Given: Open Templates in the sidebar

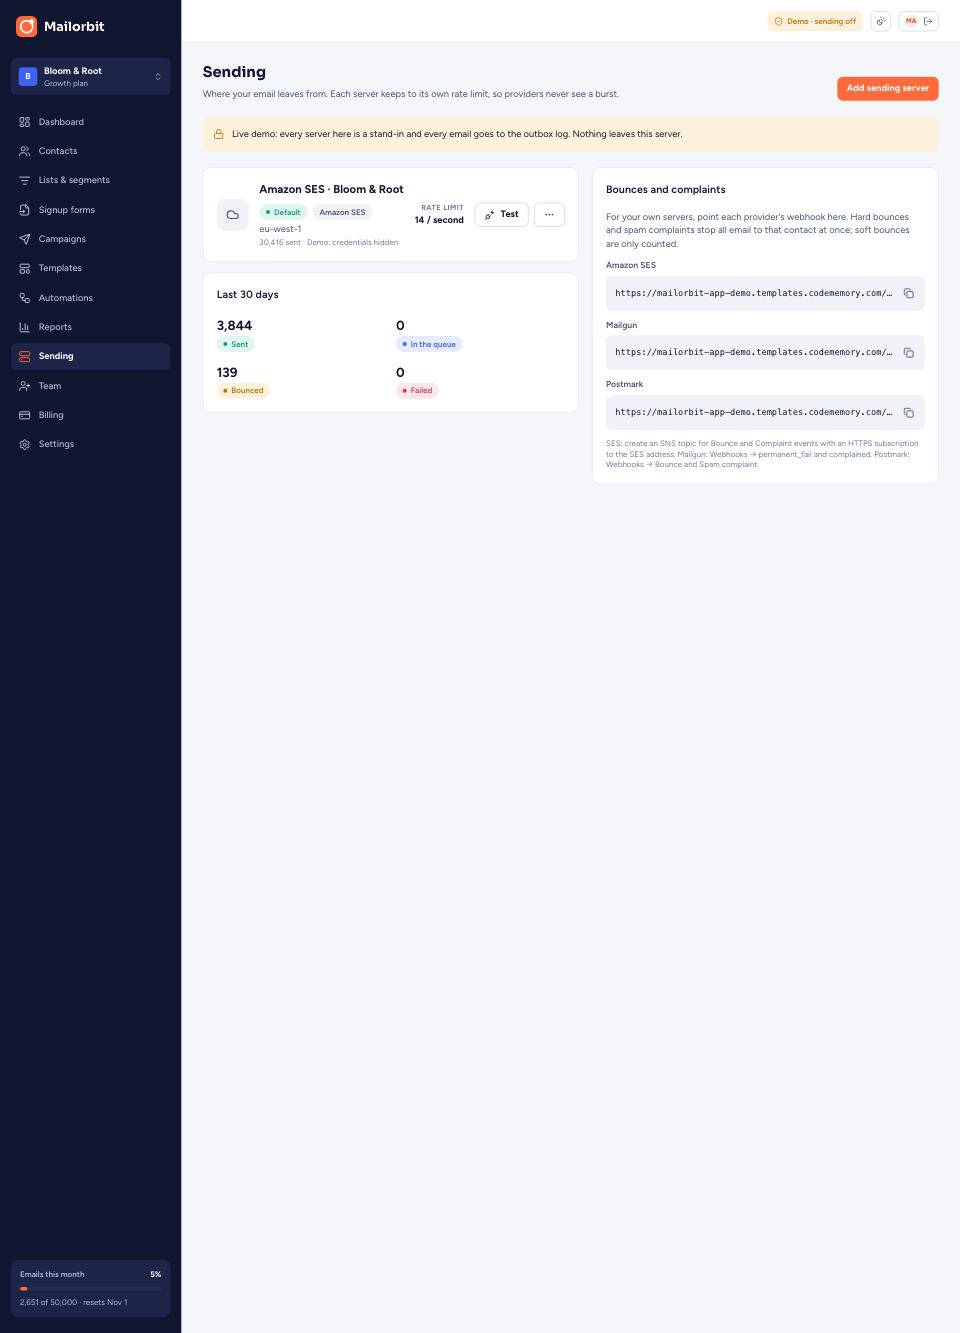Looking at the screenshot, I should pos(90,268).
